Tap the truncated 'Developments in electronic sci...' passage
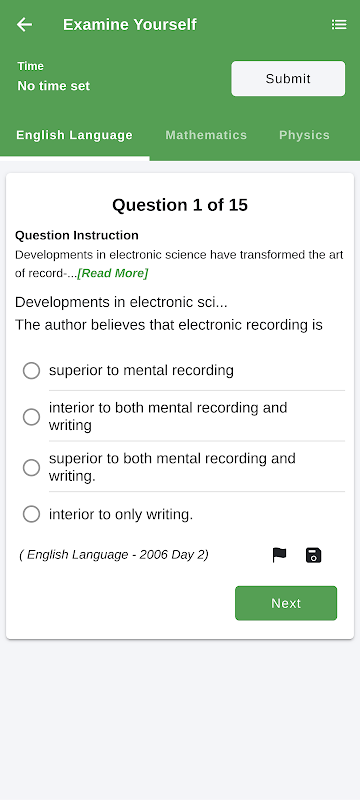 pos(121,302)
